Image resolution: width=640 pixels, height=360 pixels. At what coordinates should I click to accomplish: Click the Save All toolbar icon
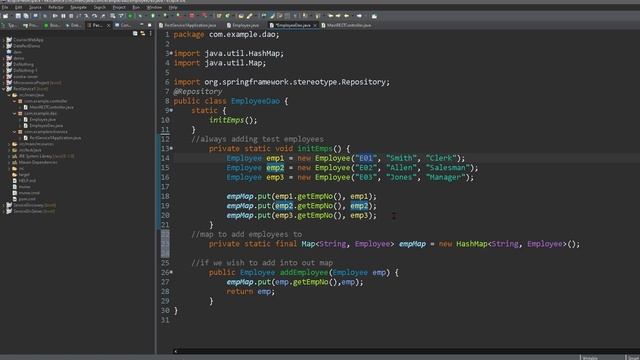26,16
